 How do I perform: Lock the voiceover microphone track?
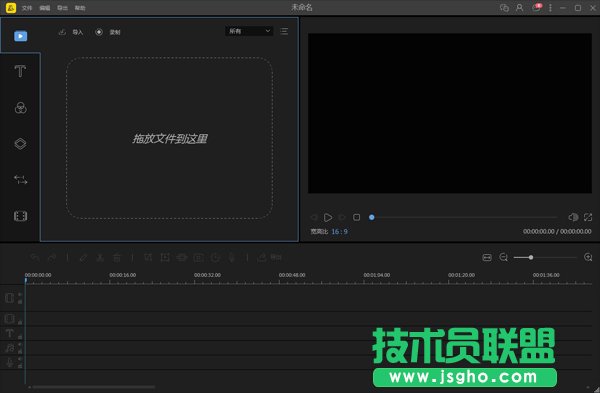tap(20, 366)
